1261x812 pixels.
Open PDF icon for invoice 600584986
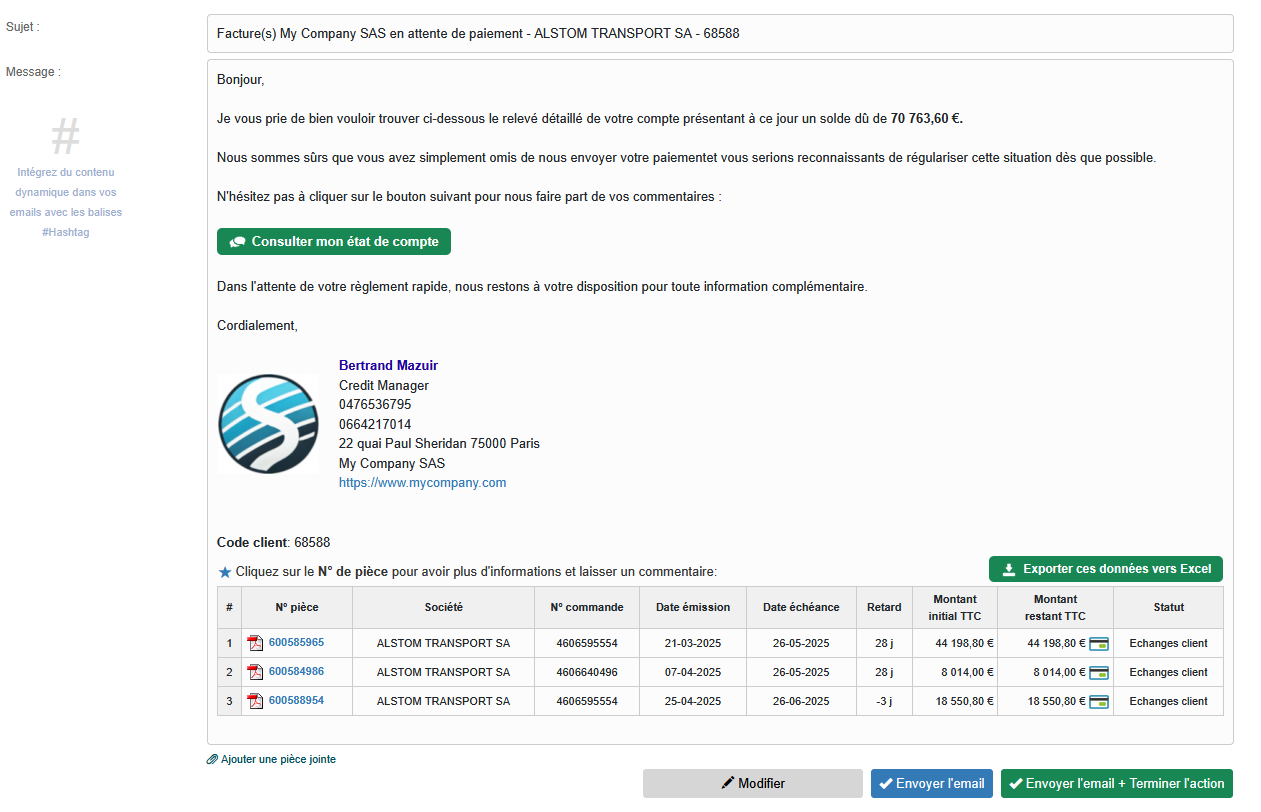point(256,672)
